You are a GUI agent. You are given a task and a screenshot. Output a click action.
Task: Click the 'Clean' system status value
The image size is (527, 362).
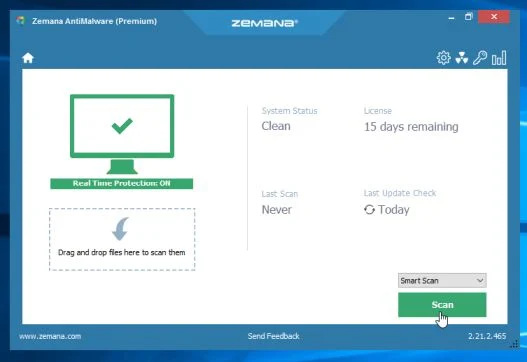(x=276, y=126)
